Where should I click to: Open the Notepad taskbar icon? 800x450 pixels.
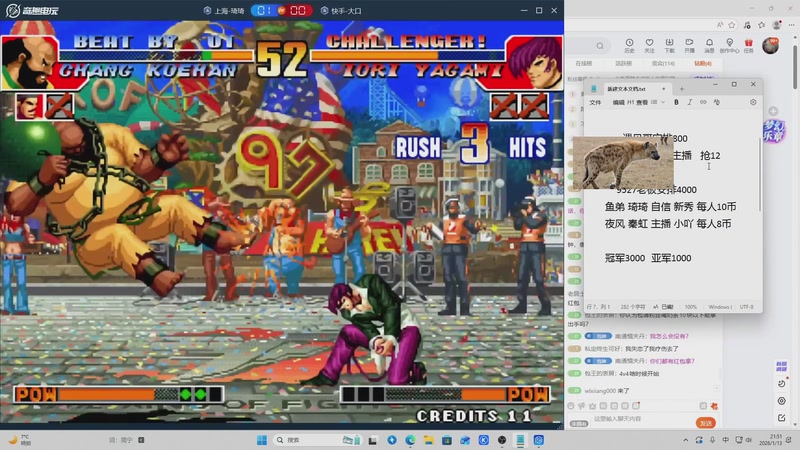(520, 440)
